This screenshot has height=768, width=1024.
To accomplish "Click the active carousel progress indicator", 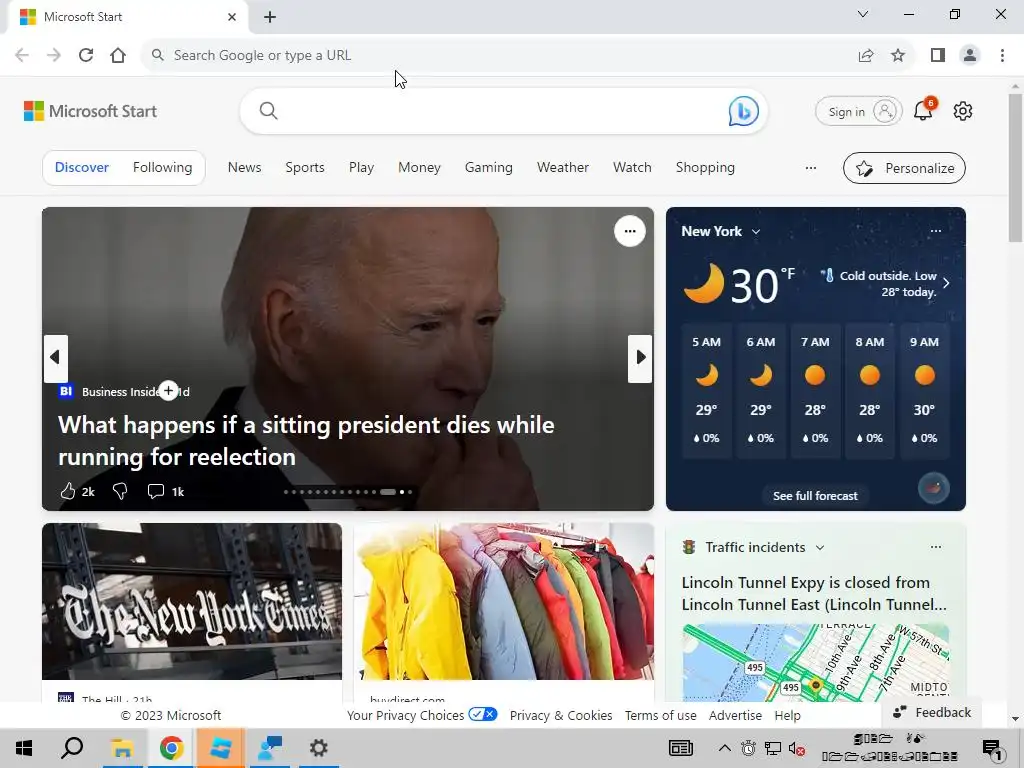I will point(388,492).
